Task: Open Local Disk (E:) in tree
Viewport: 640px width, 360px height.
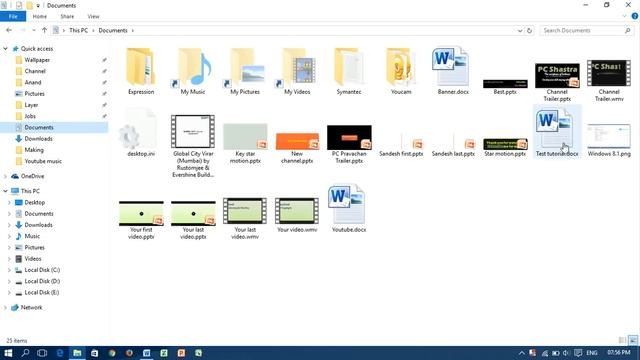Action: (42, 293)
